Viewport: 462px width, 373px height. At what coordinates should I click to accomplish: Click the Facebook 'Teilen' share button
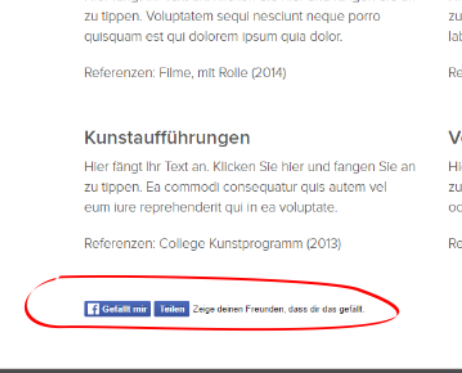pos(172,309)
